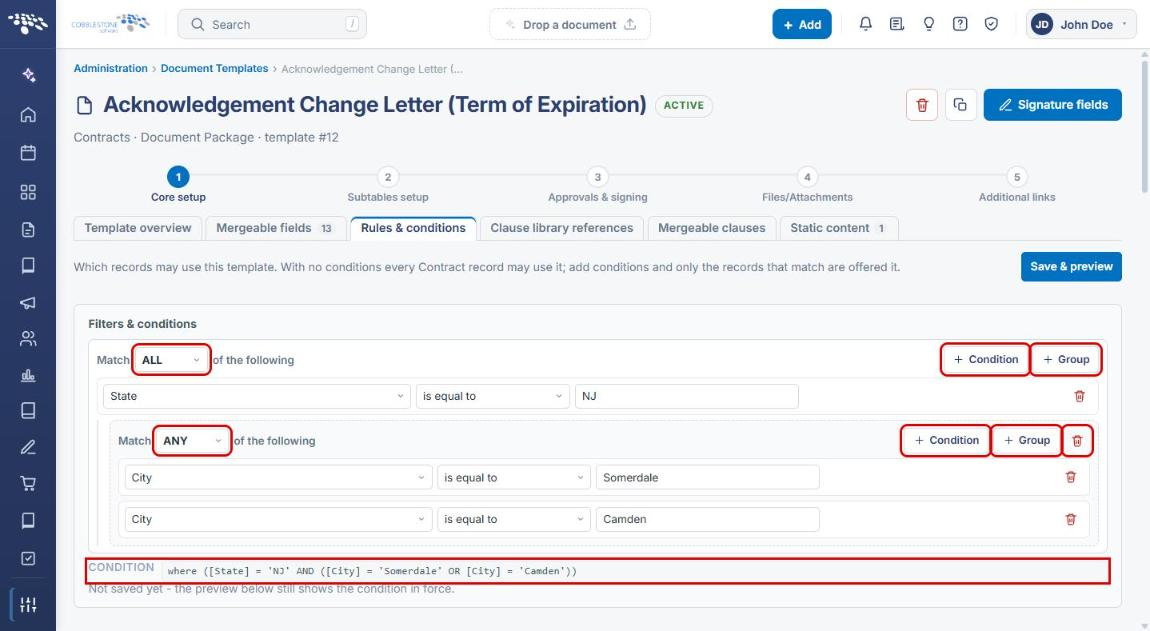Screen dimensions: 1150x631
Task: Delete the ANY match group
Action: [1077, 441]
